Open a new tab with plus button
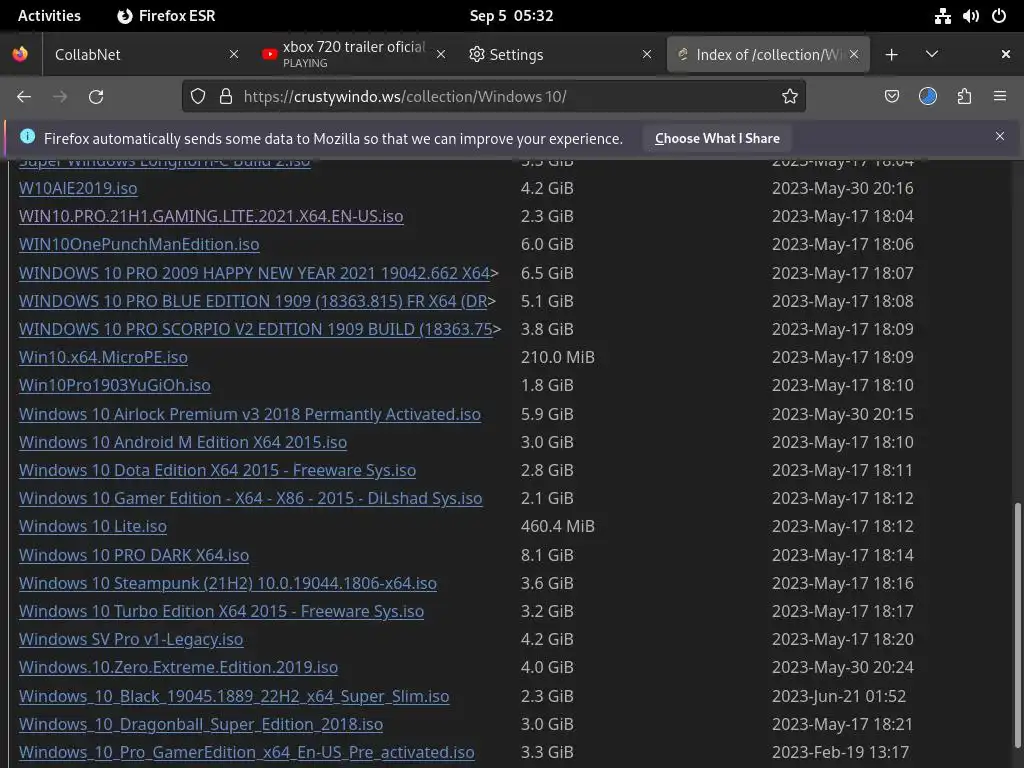This screenshot has width=1024, height=768. point(891,54)
